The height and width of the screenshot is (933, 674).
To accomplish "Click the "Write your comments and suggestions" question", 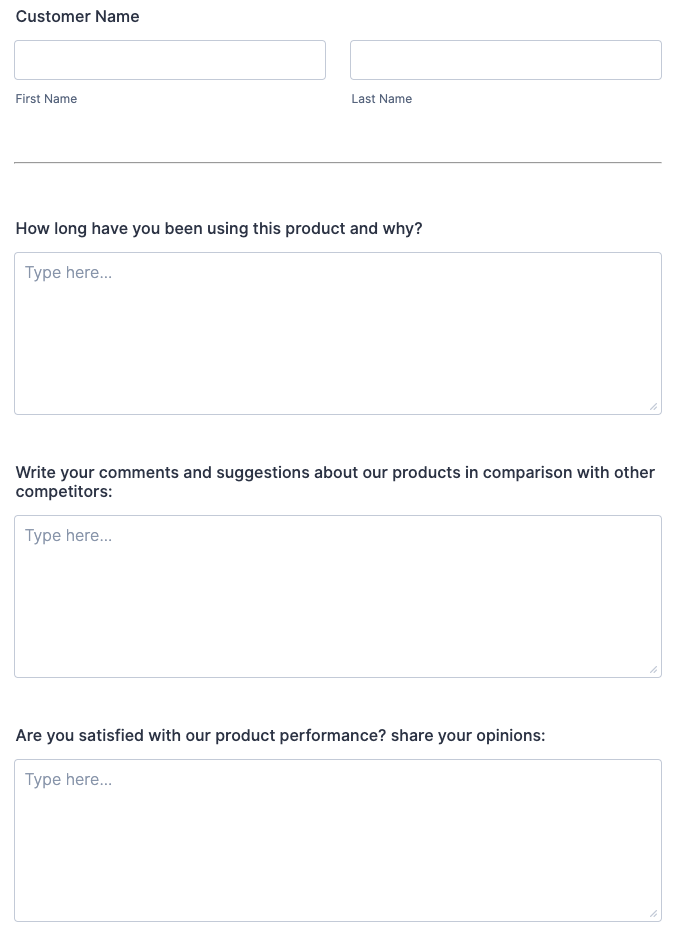I will coord(335,472).
